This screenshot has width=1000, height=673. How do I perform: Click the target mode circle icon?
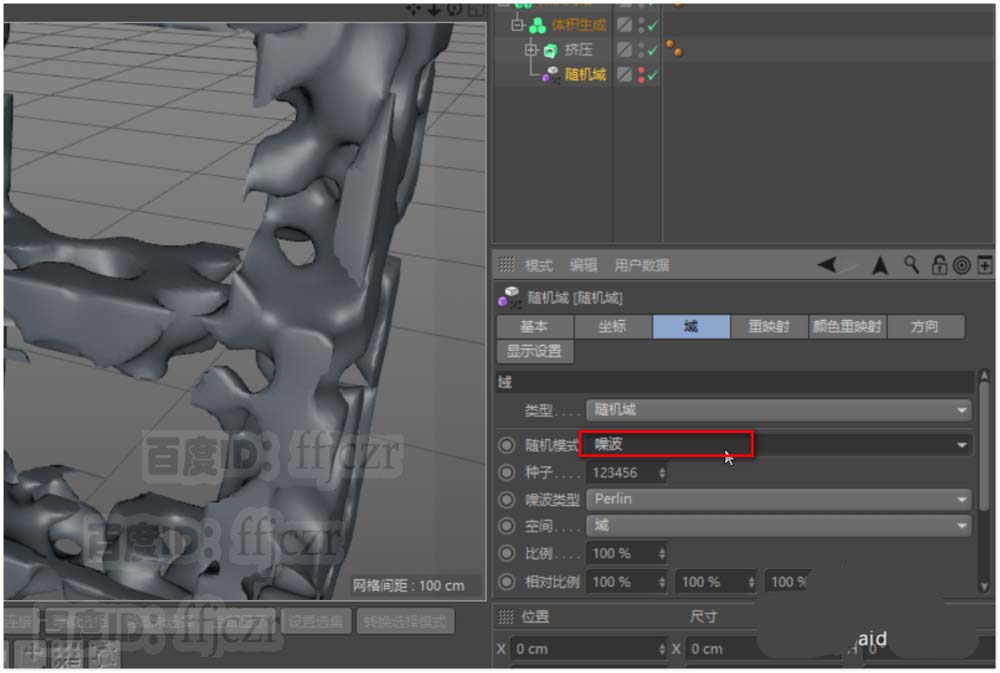[962, 265]
